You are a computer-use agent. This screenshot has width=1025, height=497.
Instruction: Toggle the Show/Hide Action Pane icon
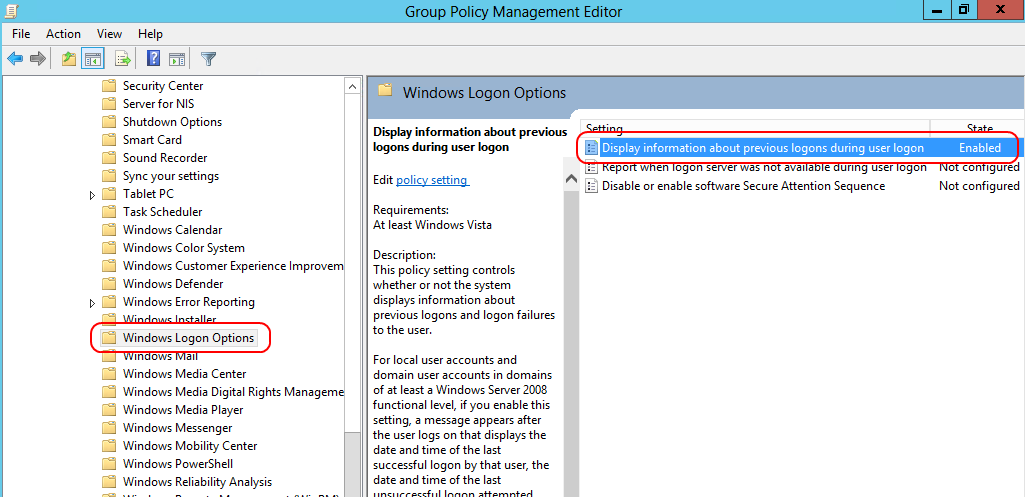tap(177, 59)
